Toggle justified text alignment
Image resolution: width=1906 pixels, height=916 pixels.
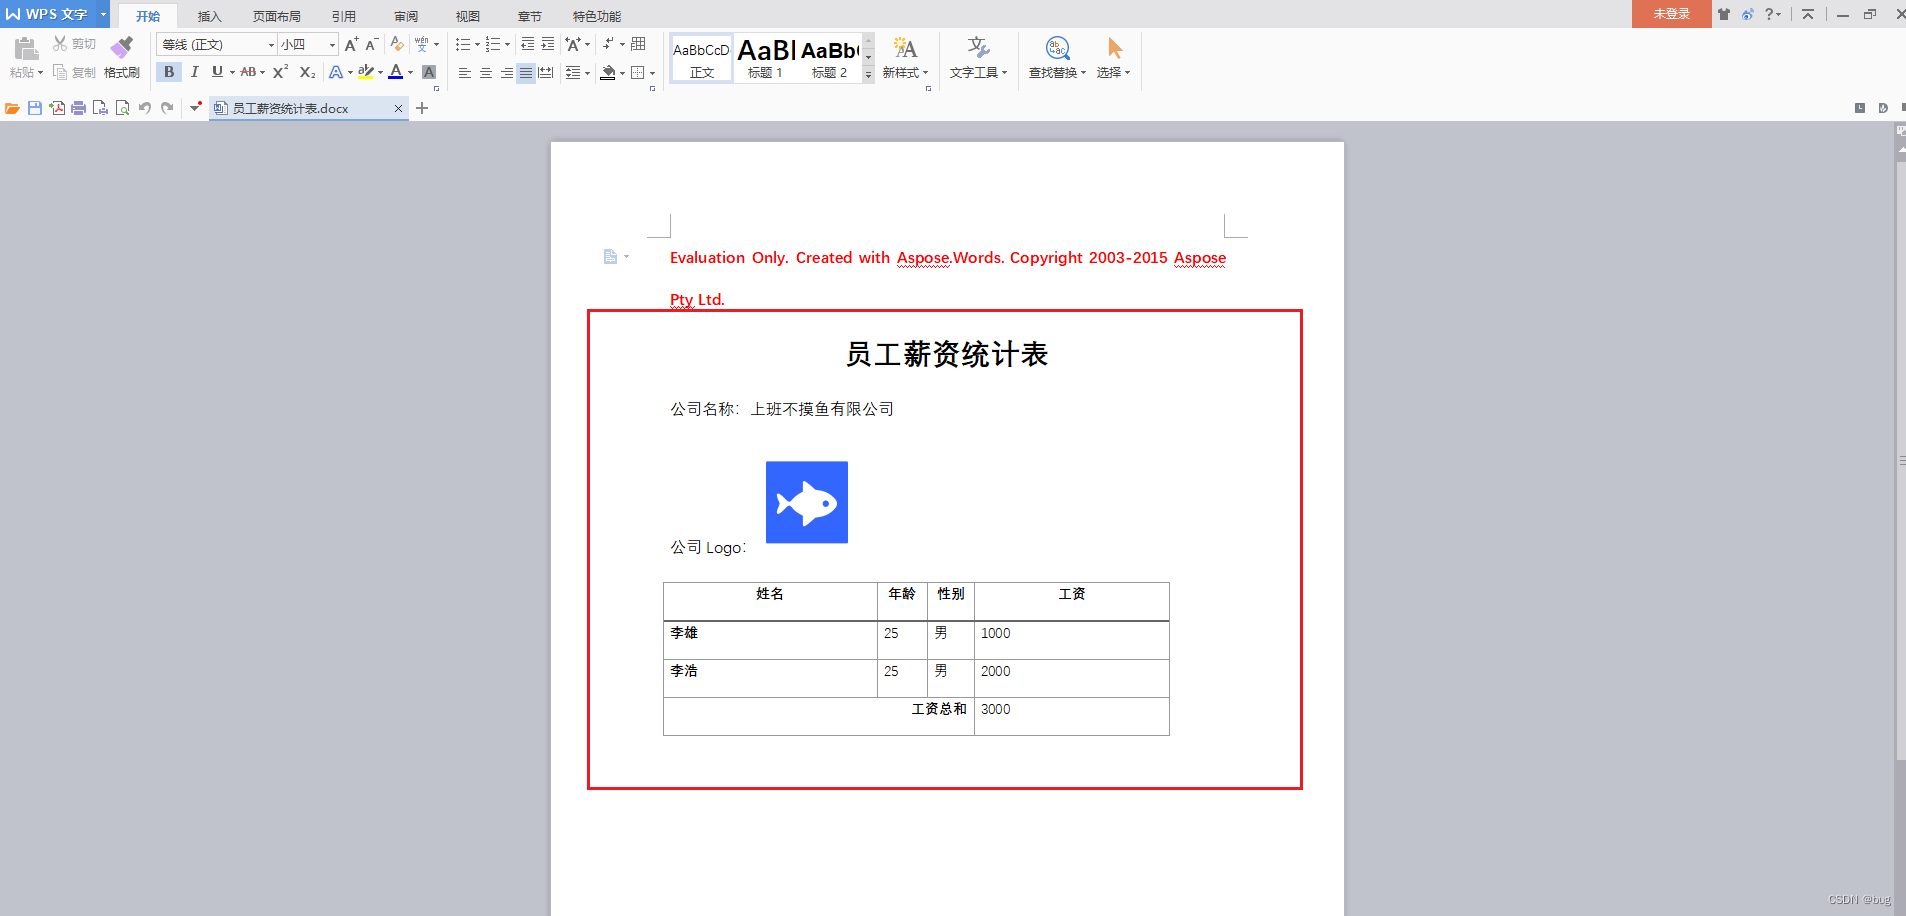[x=526, y=73]
